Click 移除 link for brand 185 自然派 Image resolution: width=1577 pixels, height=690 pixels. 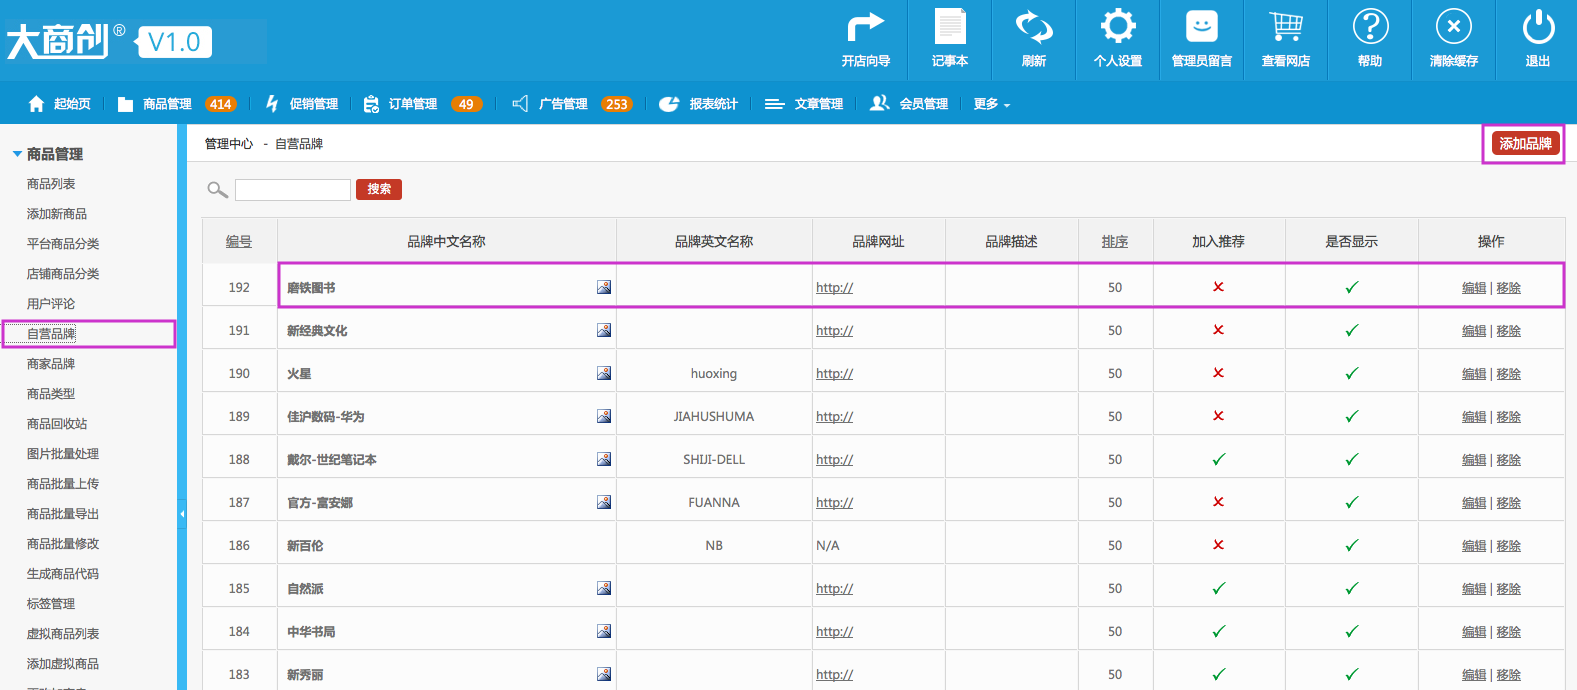tap(1508, 588)
